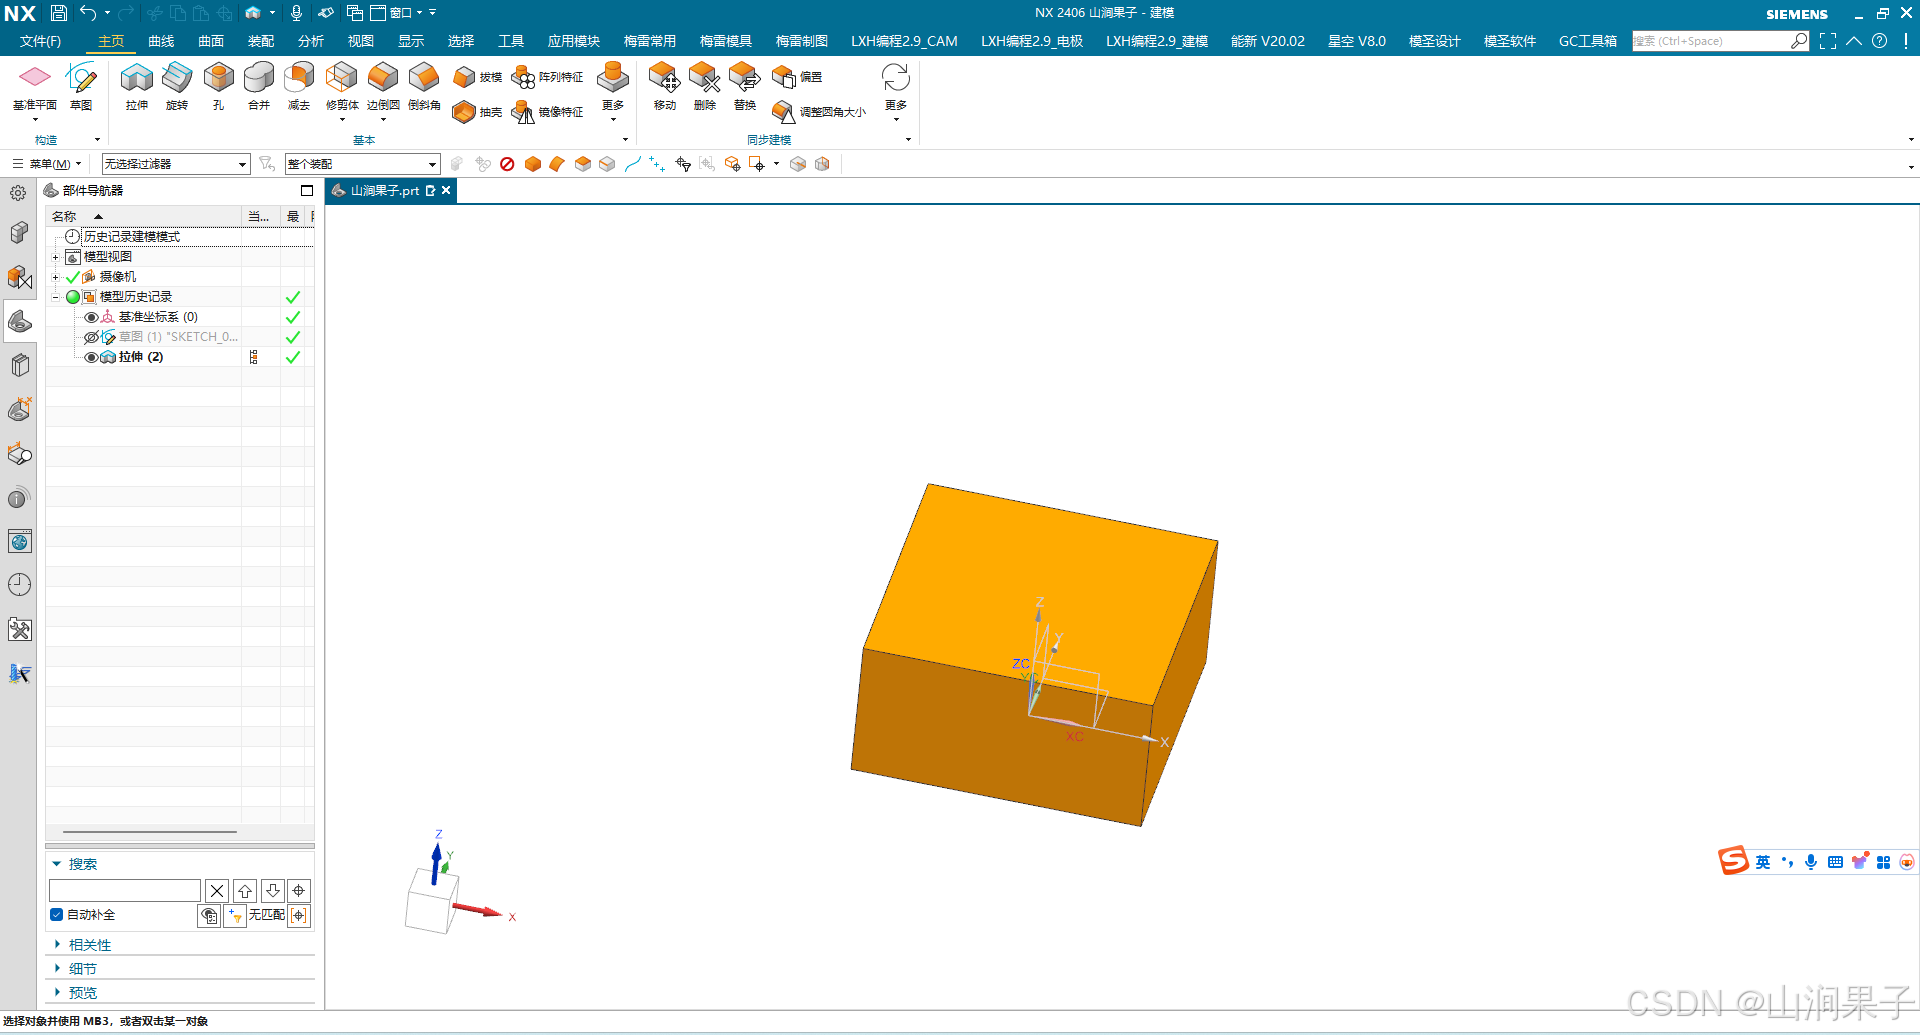Click the 删除 delete face tool
Viewport: 1920px width, 1035px height.
click(x=705, y=85)
